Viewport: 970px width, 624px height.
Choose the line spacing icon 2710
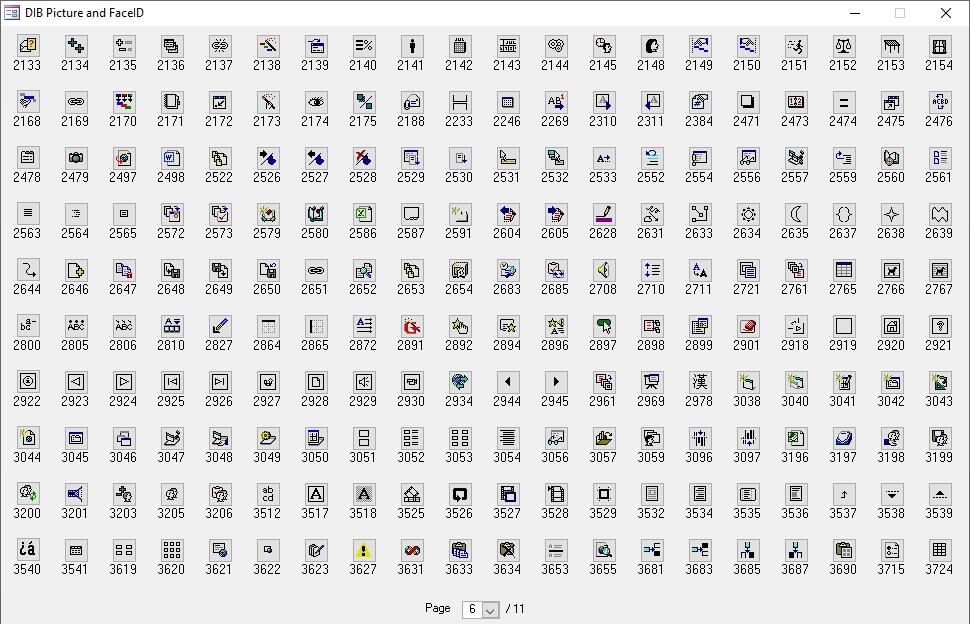coord(651,270)
